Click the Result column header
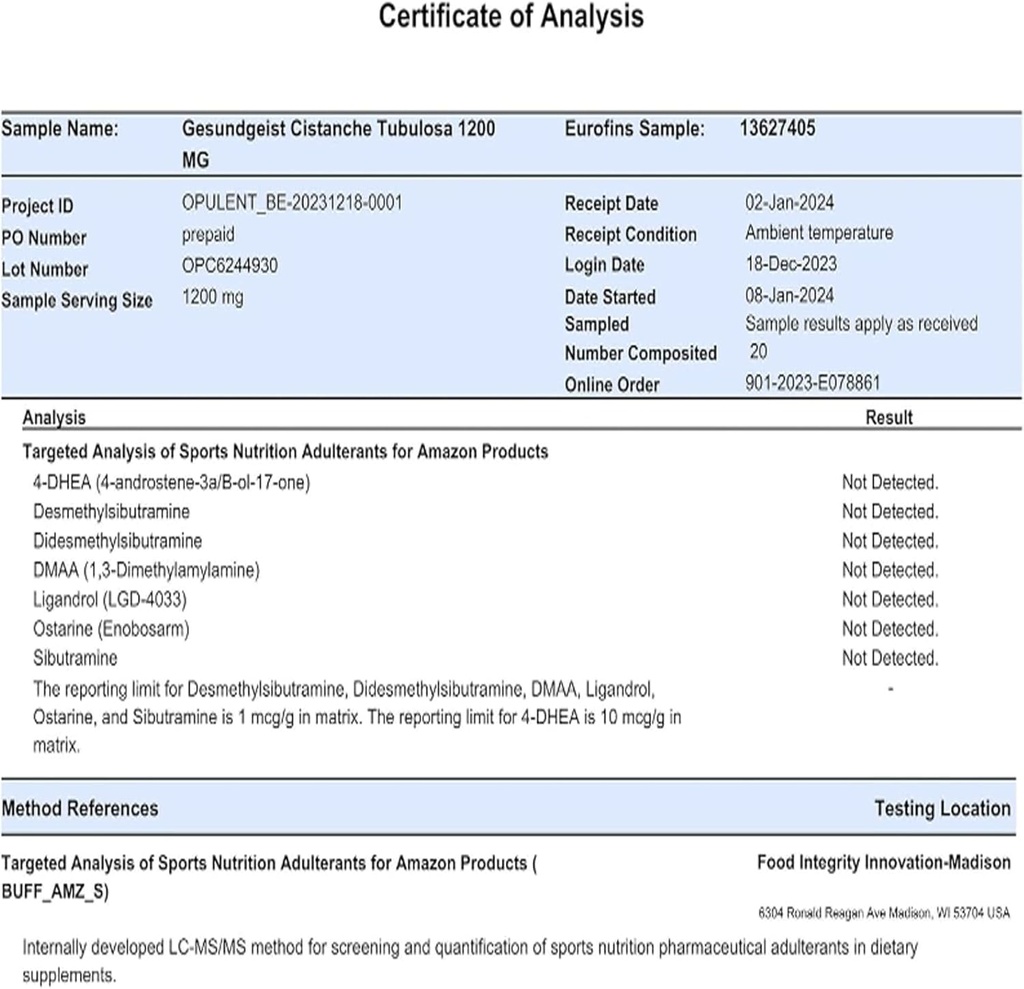Viewport: 1024px width, 989px height. point(889,418)
